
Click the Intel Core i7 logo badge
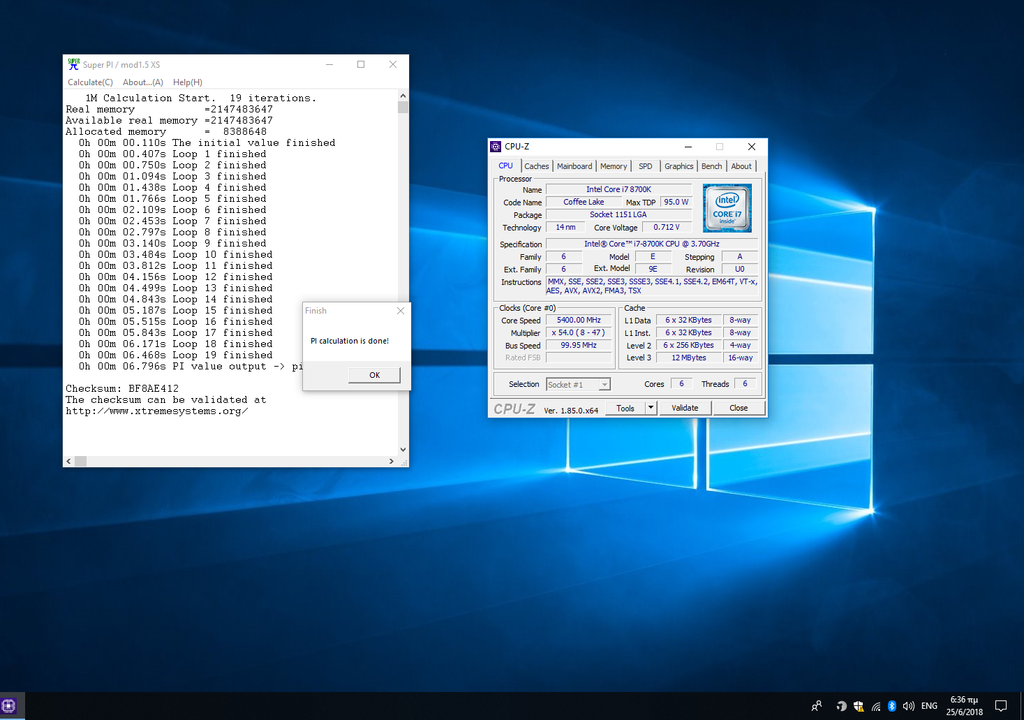tap(727, 208)
